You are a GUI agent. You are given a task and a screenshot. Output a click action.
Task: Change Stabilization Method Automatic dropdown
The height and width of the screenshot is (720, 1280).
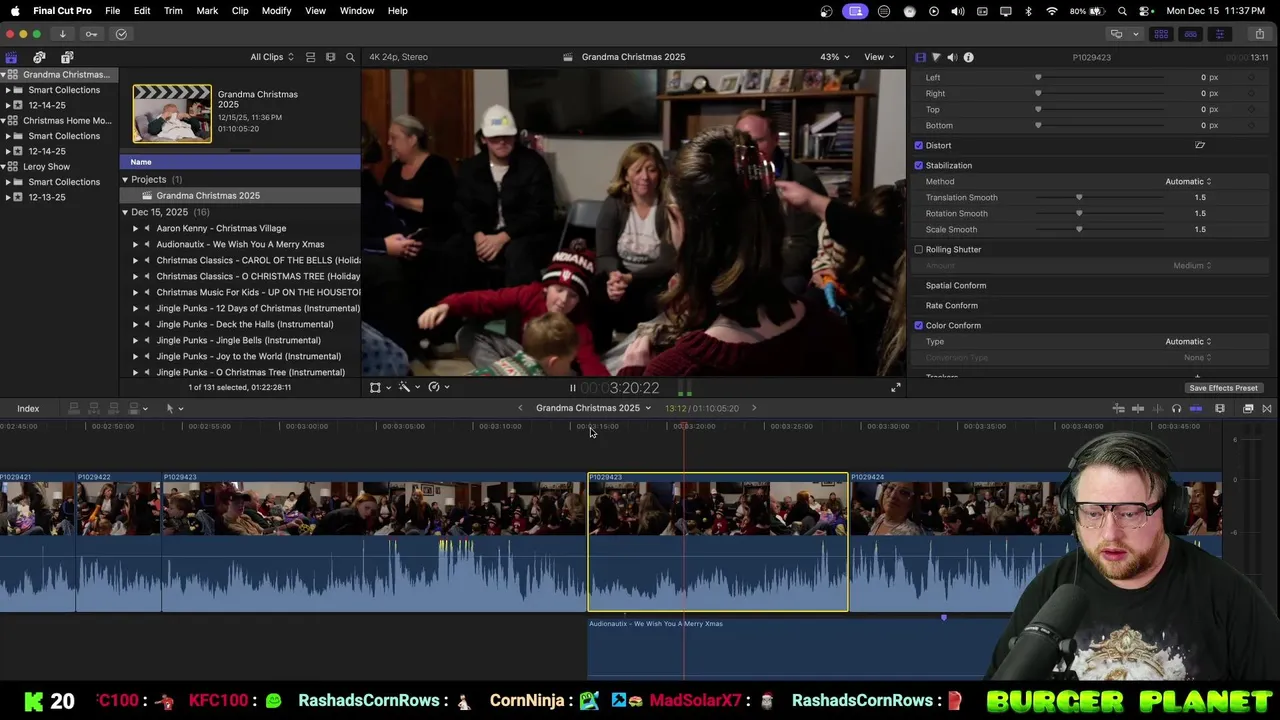click(x=1188, y=181)
